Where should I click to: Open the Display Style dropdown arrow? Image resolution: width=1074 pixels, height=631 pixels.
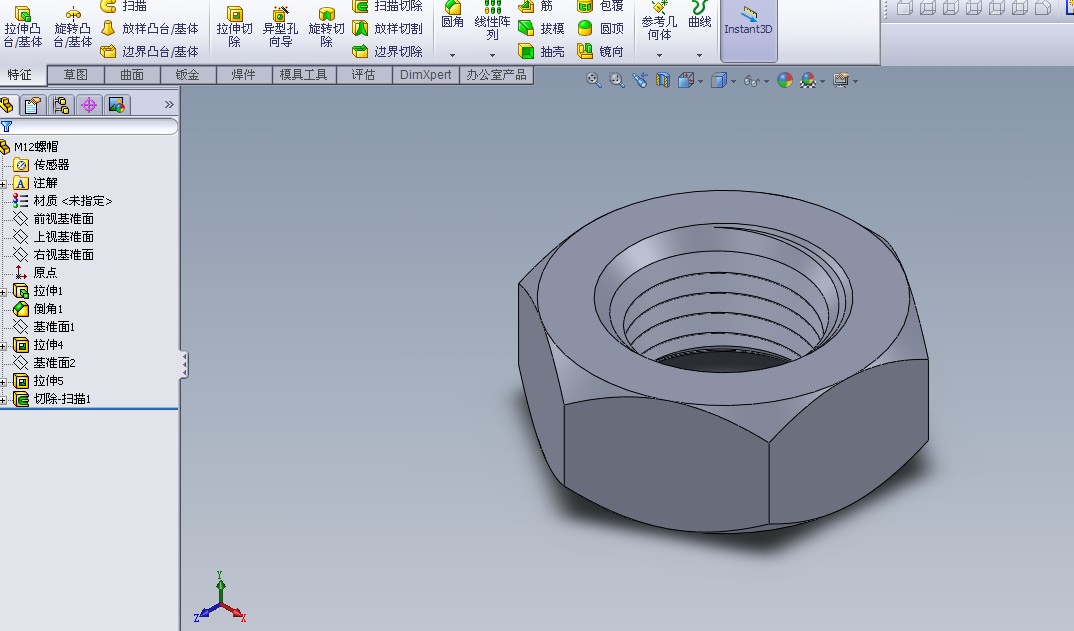[x=734, y=82]
